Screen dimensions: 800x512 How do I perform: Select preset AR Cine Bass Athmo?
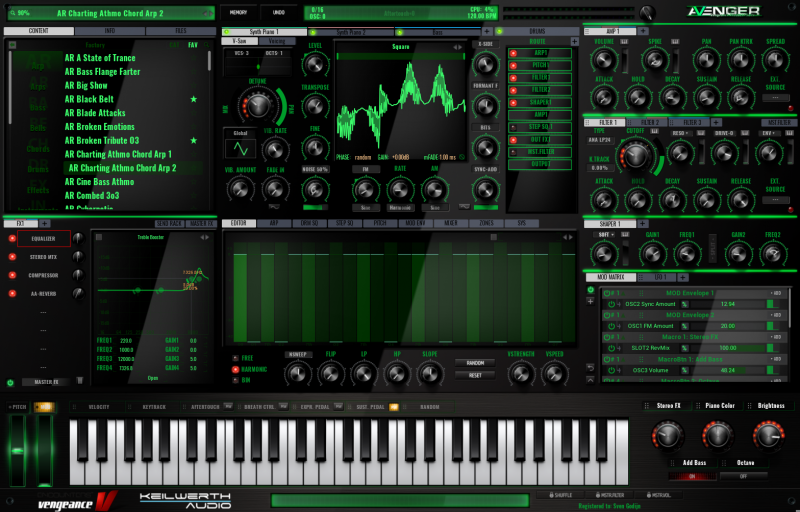click(x=99, y=182)
